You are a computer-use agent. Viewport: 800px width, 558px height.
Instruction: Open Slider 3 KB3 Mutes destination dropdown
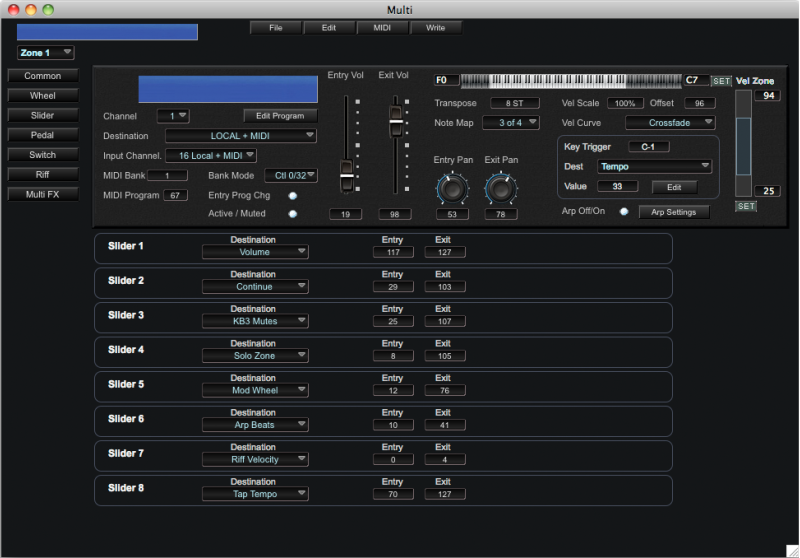tap(255, 321)
